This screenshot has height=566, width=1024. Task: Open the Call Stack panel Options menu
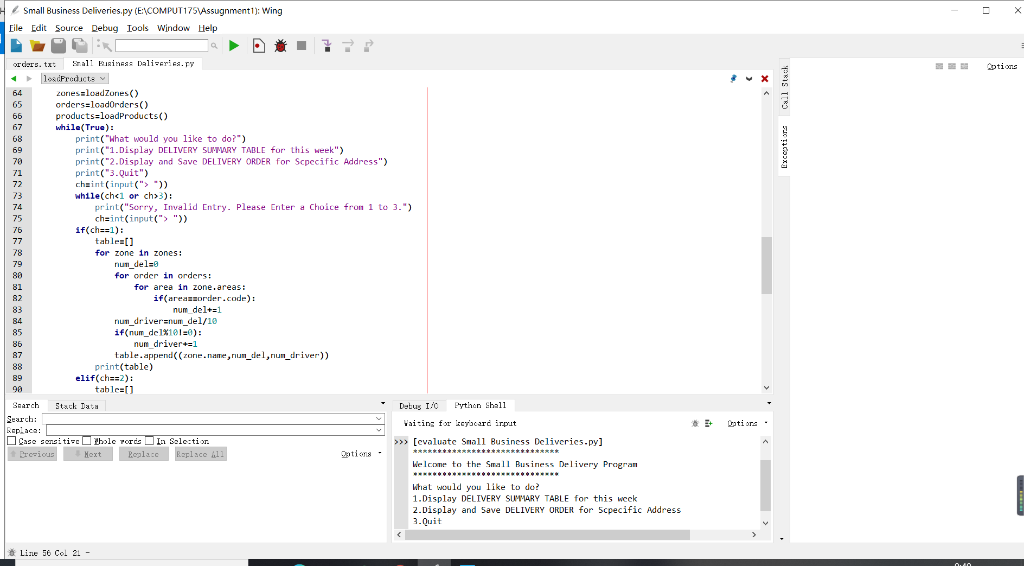point(1002,66)
